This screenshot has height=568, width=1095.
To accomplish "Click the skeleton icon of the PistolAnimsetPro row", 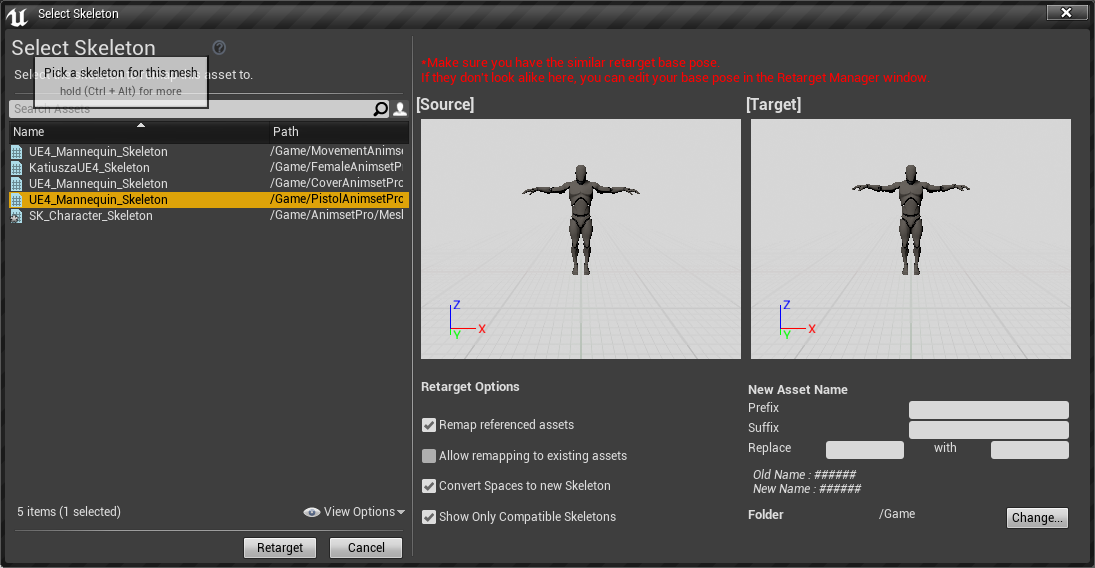I will coord(17,200).
